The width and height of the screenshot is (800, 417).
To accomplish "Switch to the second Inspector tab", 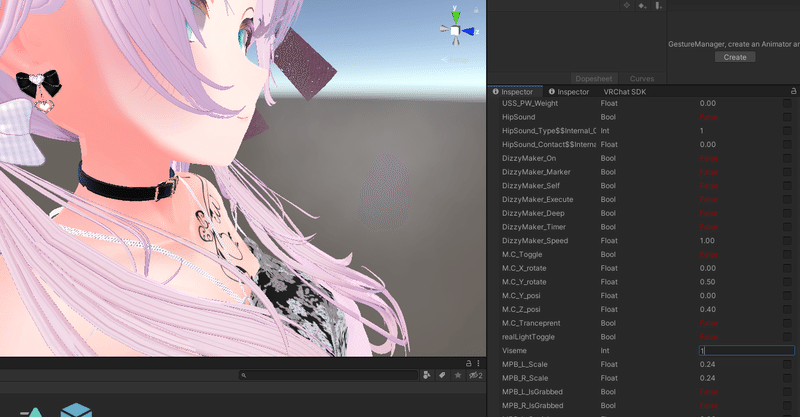I will [x=569, y=92].
